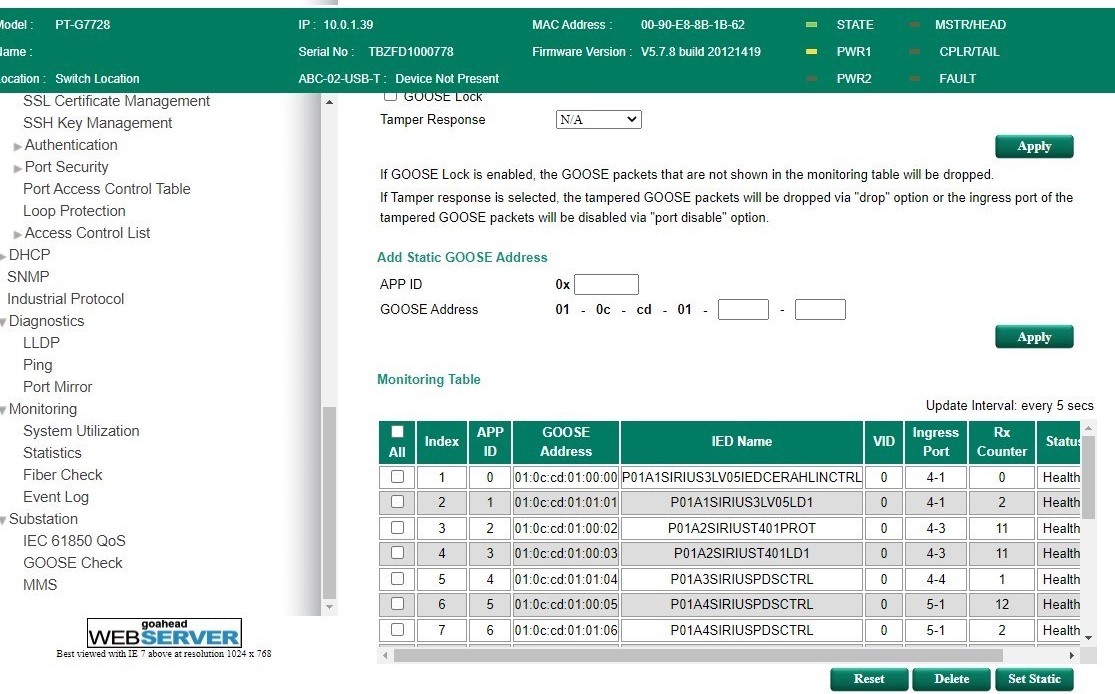Click the sidebar scroll-down arrow
The height and width of the screenshot is (694, 1115).
click(x=330, y=607)
